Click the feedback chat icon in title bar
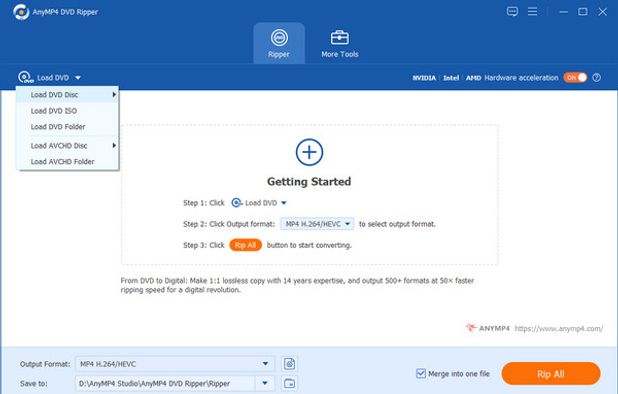 point(512,11)
